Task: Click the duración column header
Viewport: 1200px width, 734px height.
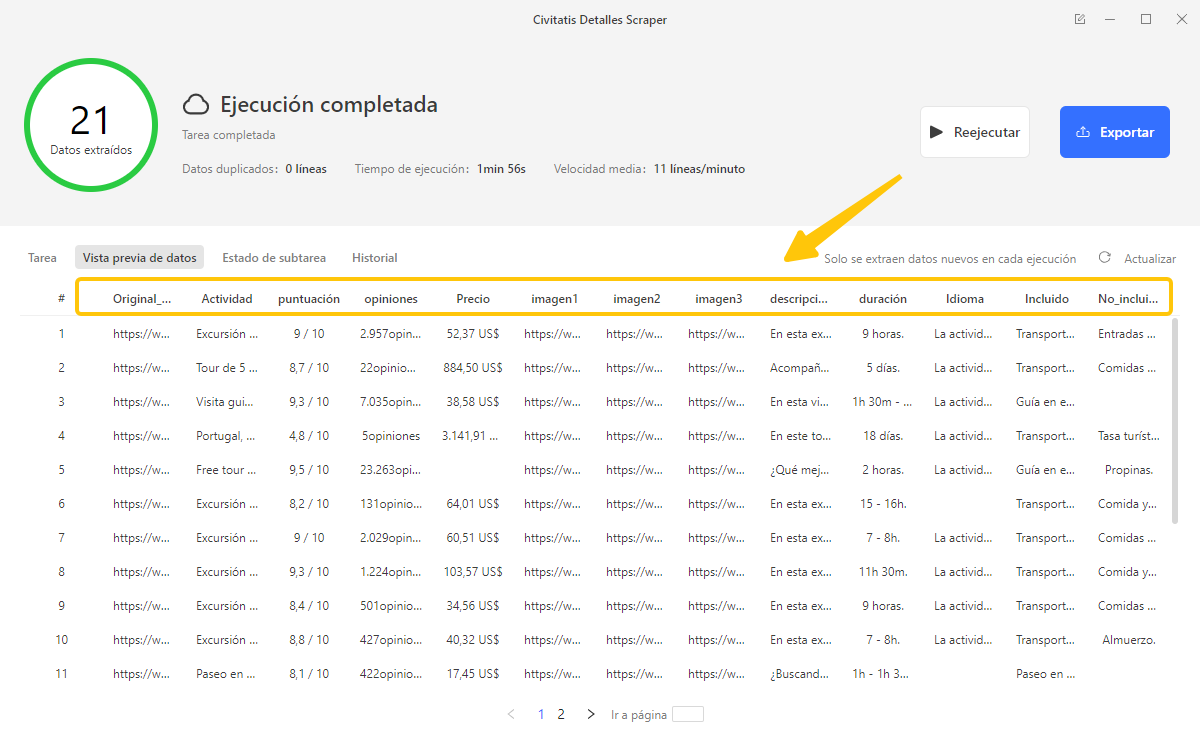Action: click(882, 298)
